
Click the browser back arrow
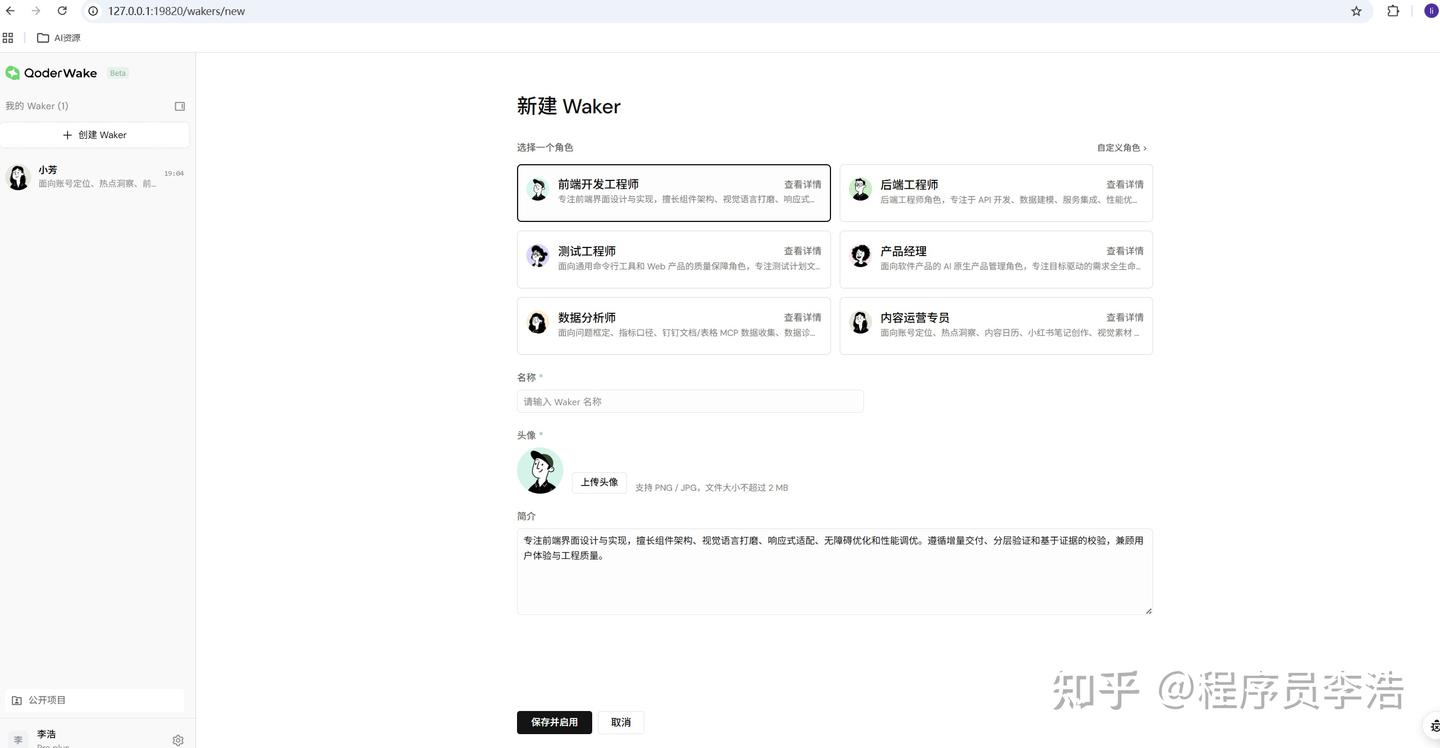click(x=10, y=11)
